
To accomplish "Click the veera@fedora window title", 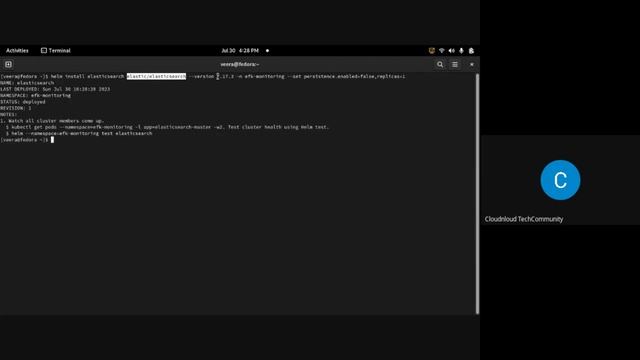I will 240,64.
